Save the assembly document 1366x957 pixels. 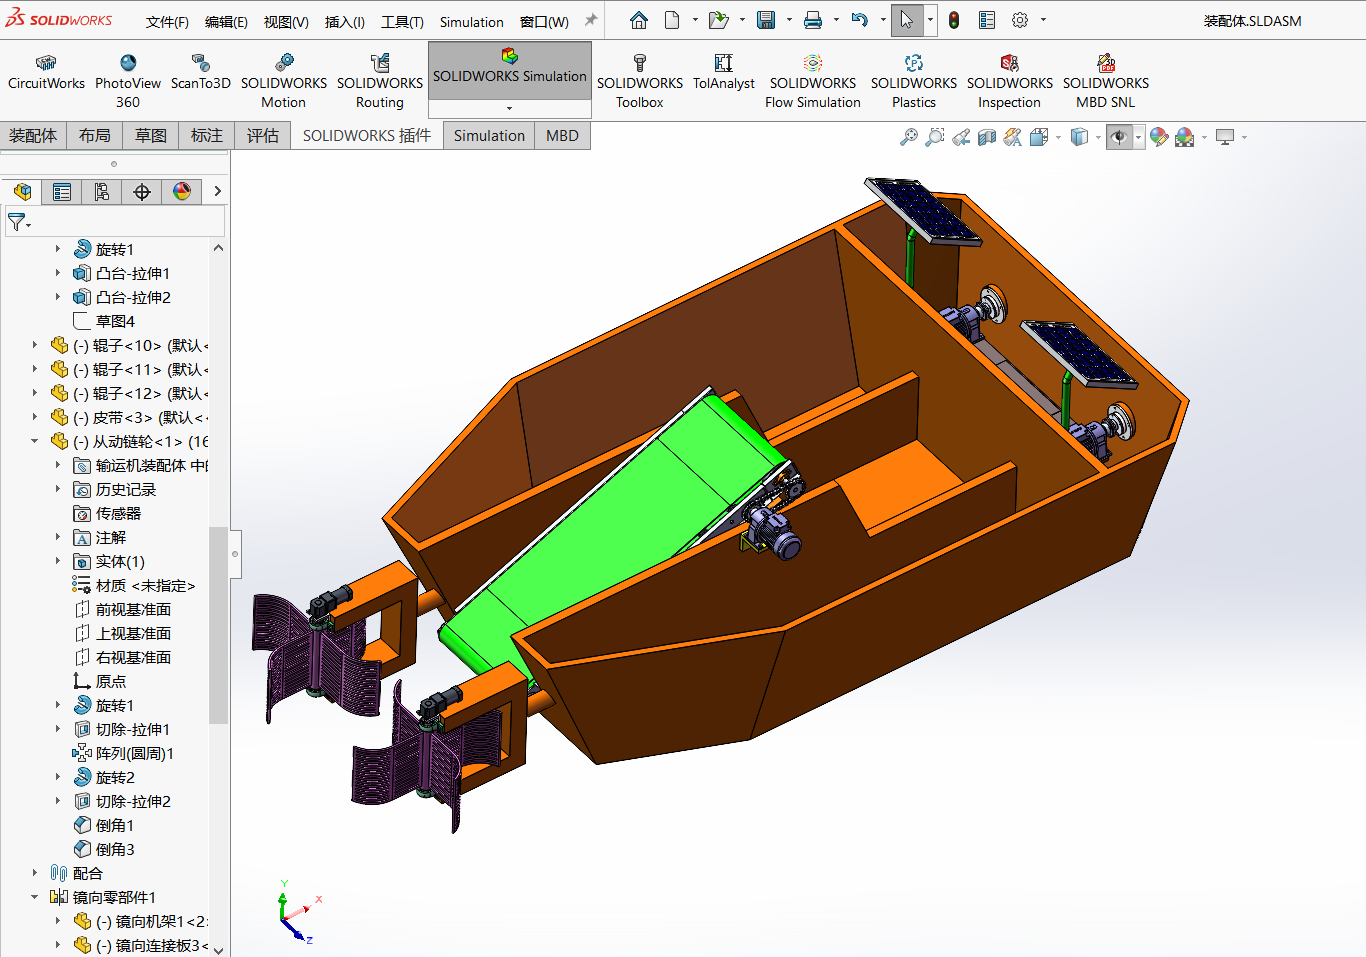click(x=766, y=20)
